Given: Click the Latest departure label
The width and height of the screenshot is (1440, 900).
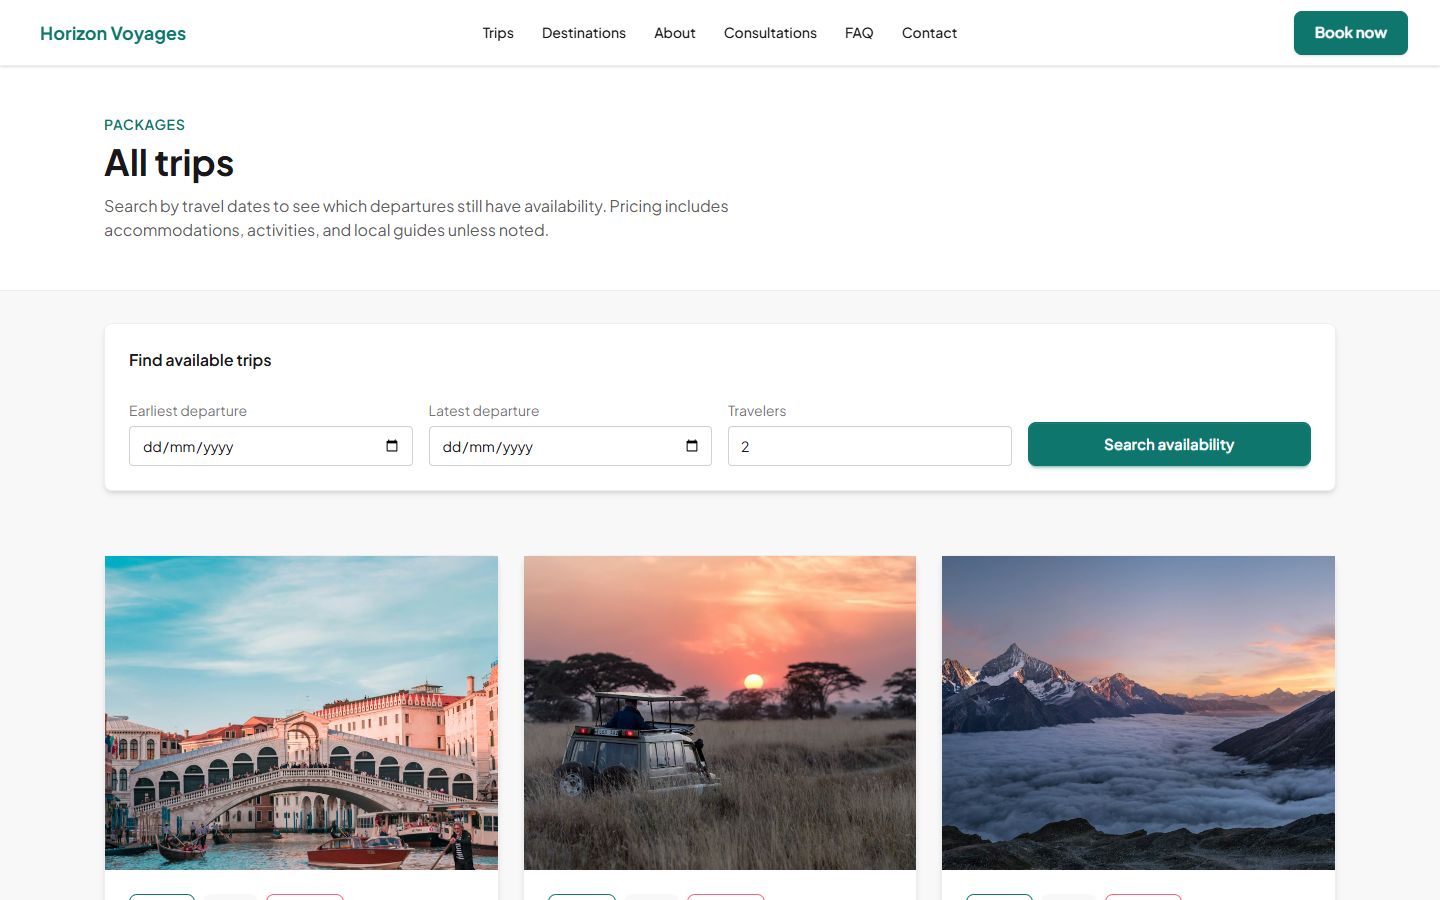Looking at the screenshot, I should click(484, 411).
